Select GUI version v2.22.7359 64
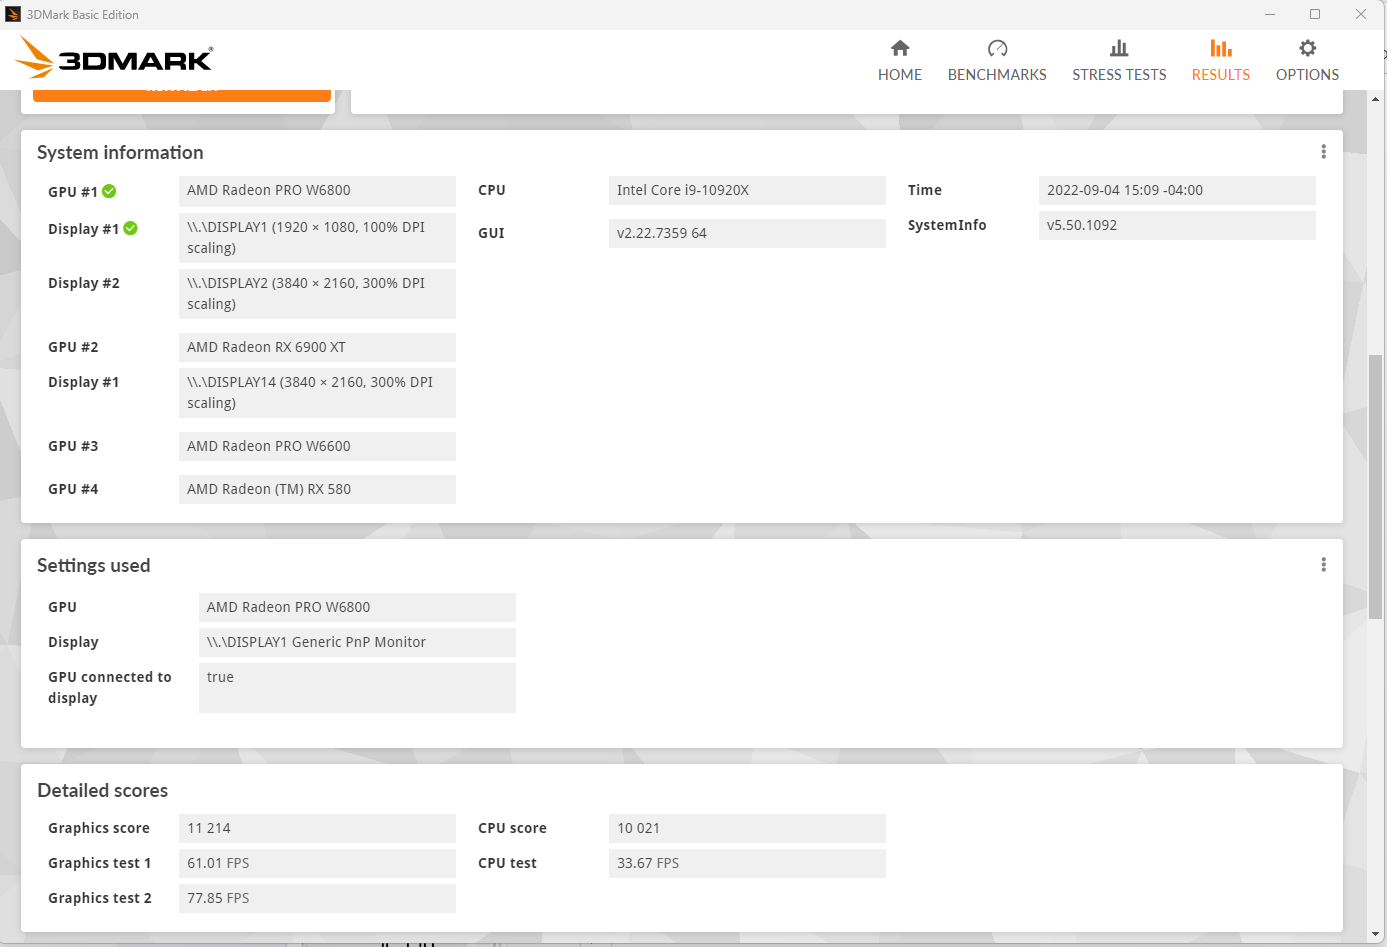Screen dimensions: 1387x947 (747, 233)
